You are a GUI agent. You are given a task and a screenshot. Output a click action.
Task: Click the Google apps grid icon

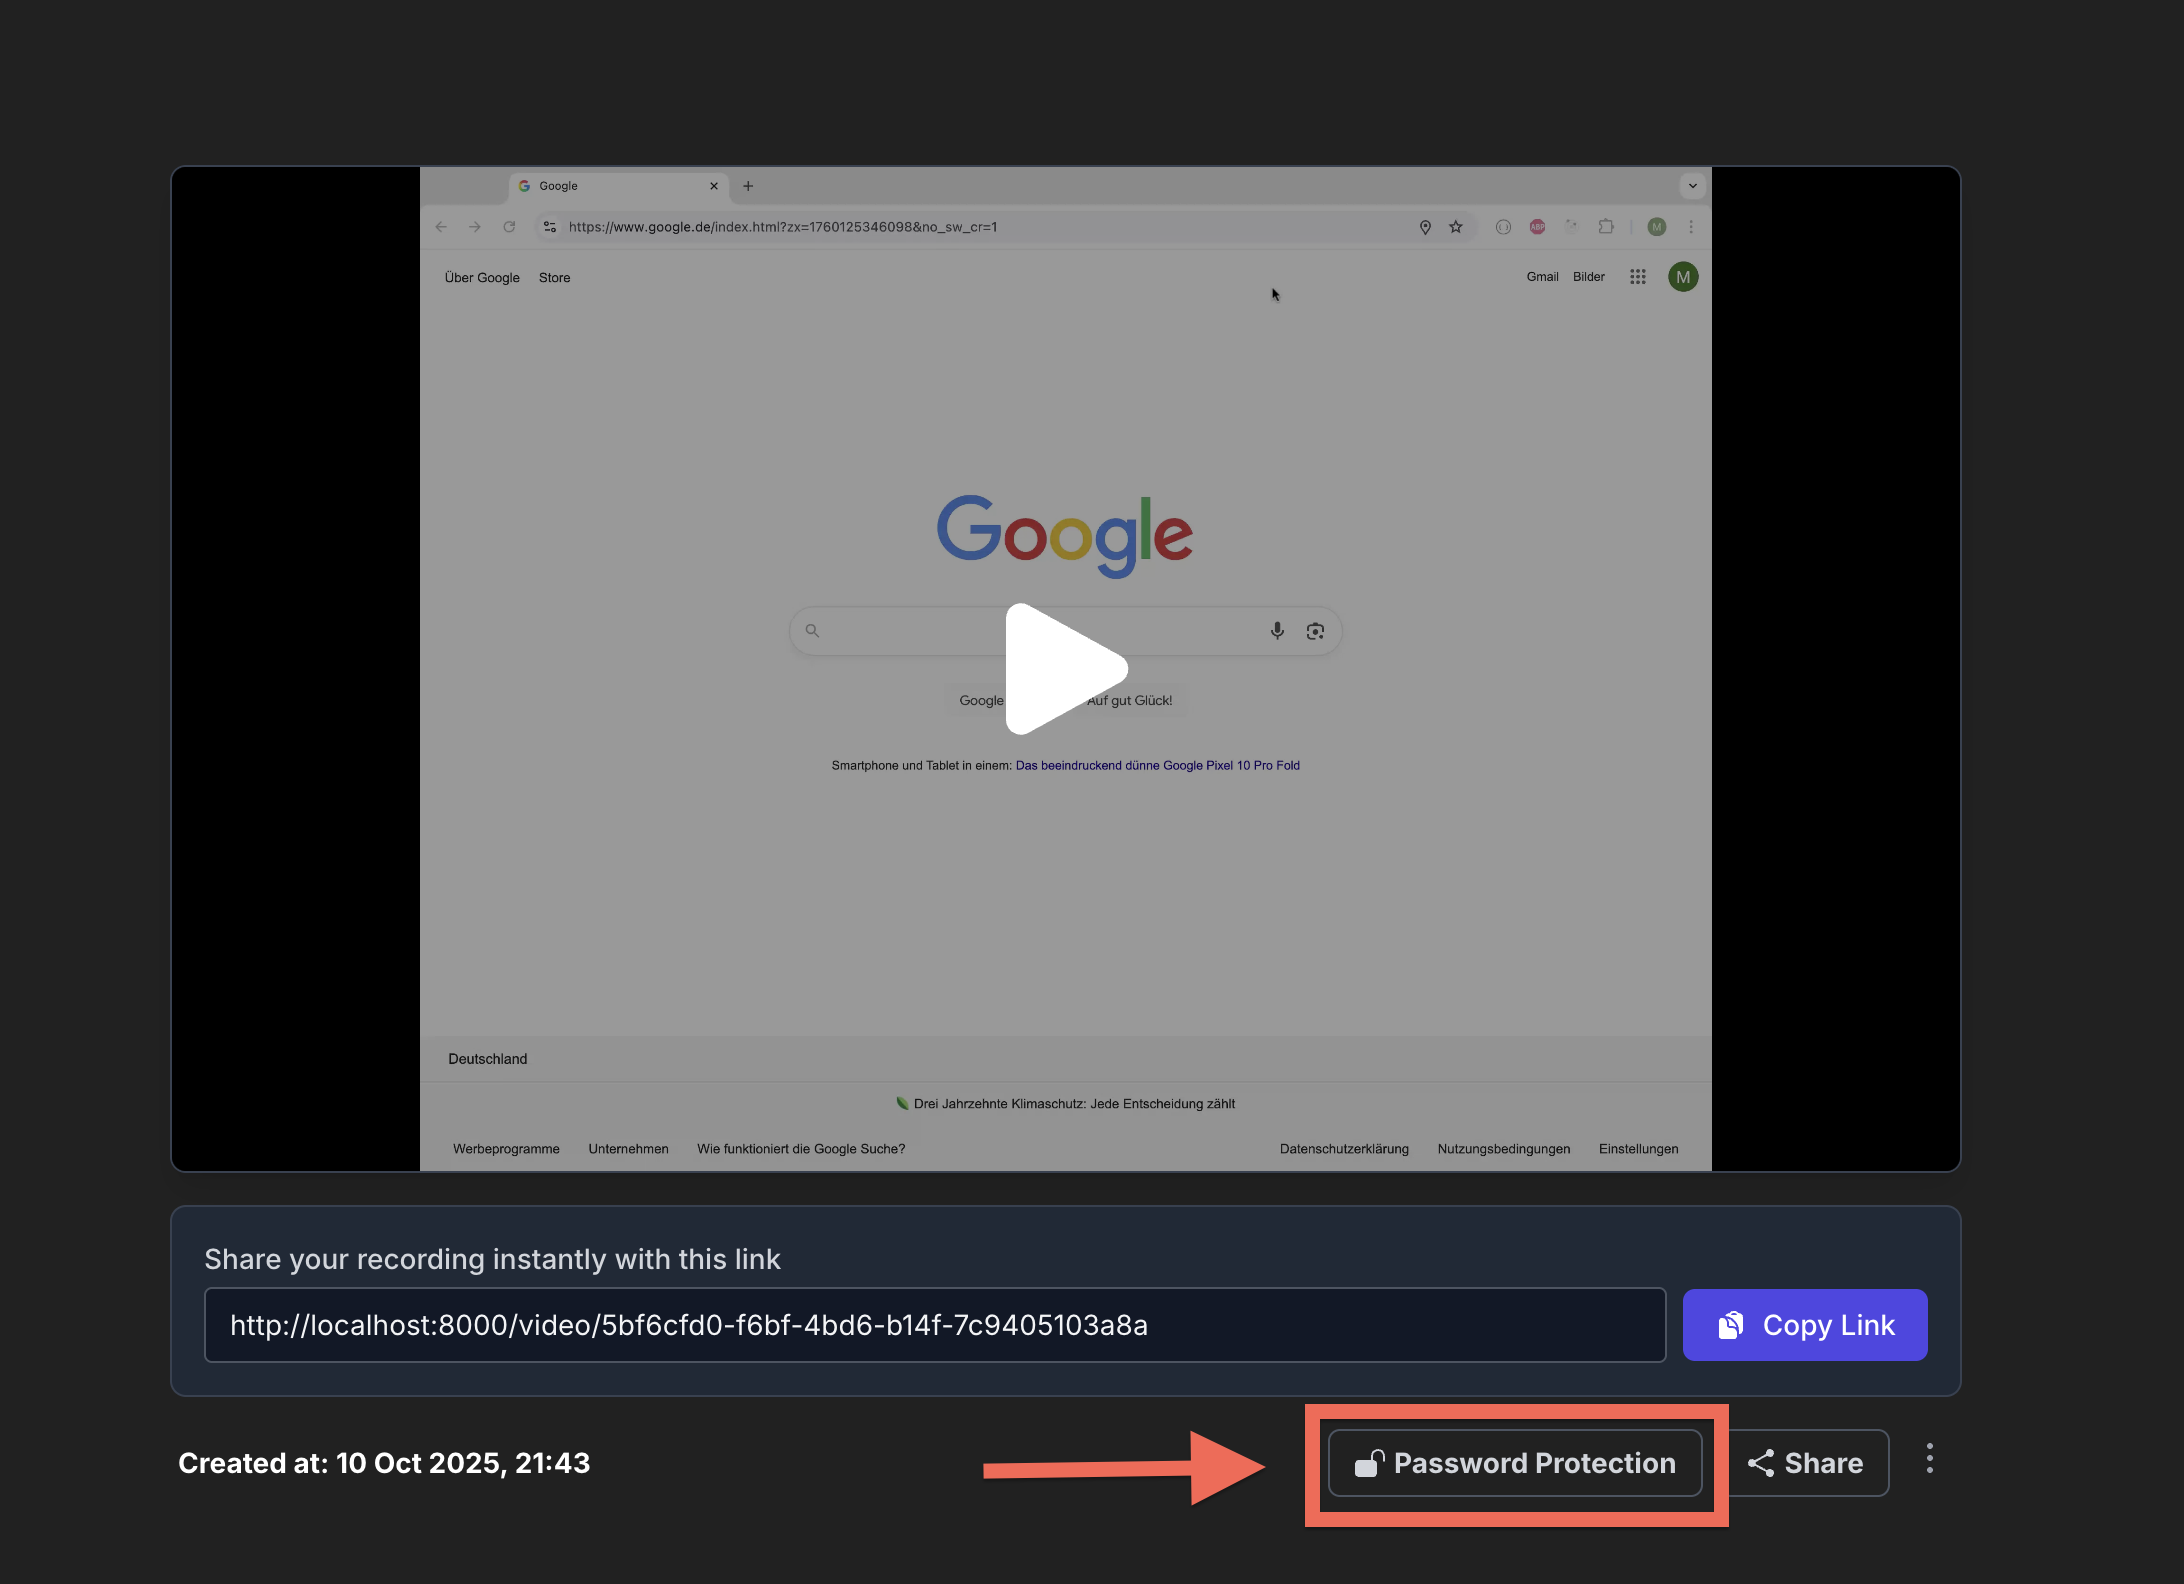(1637, 277)
